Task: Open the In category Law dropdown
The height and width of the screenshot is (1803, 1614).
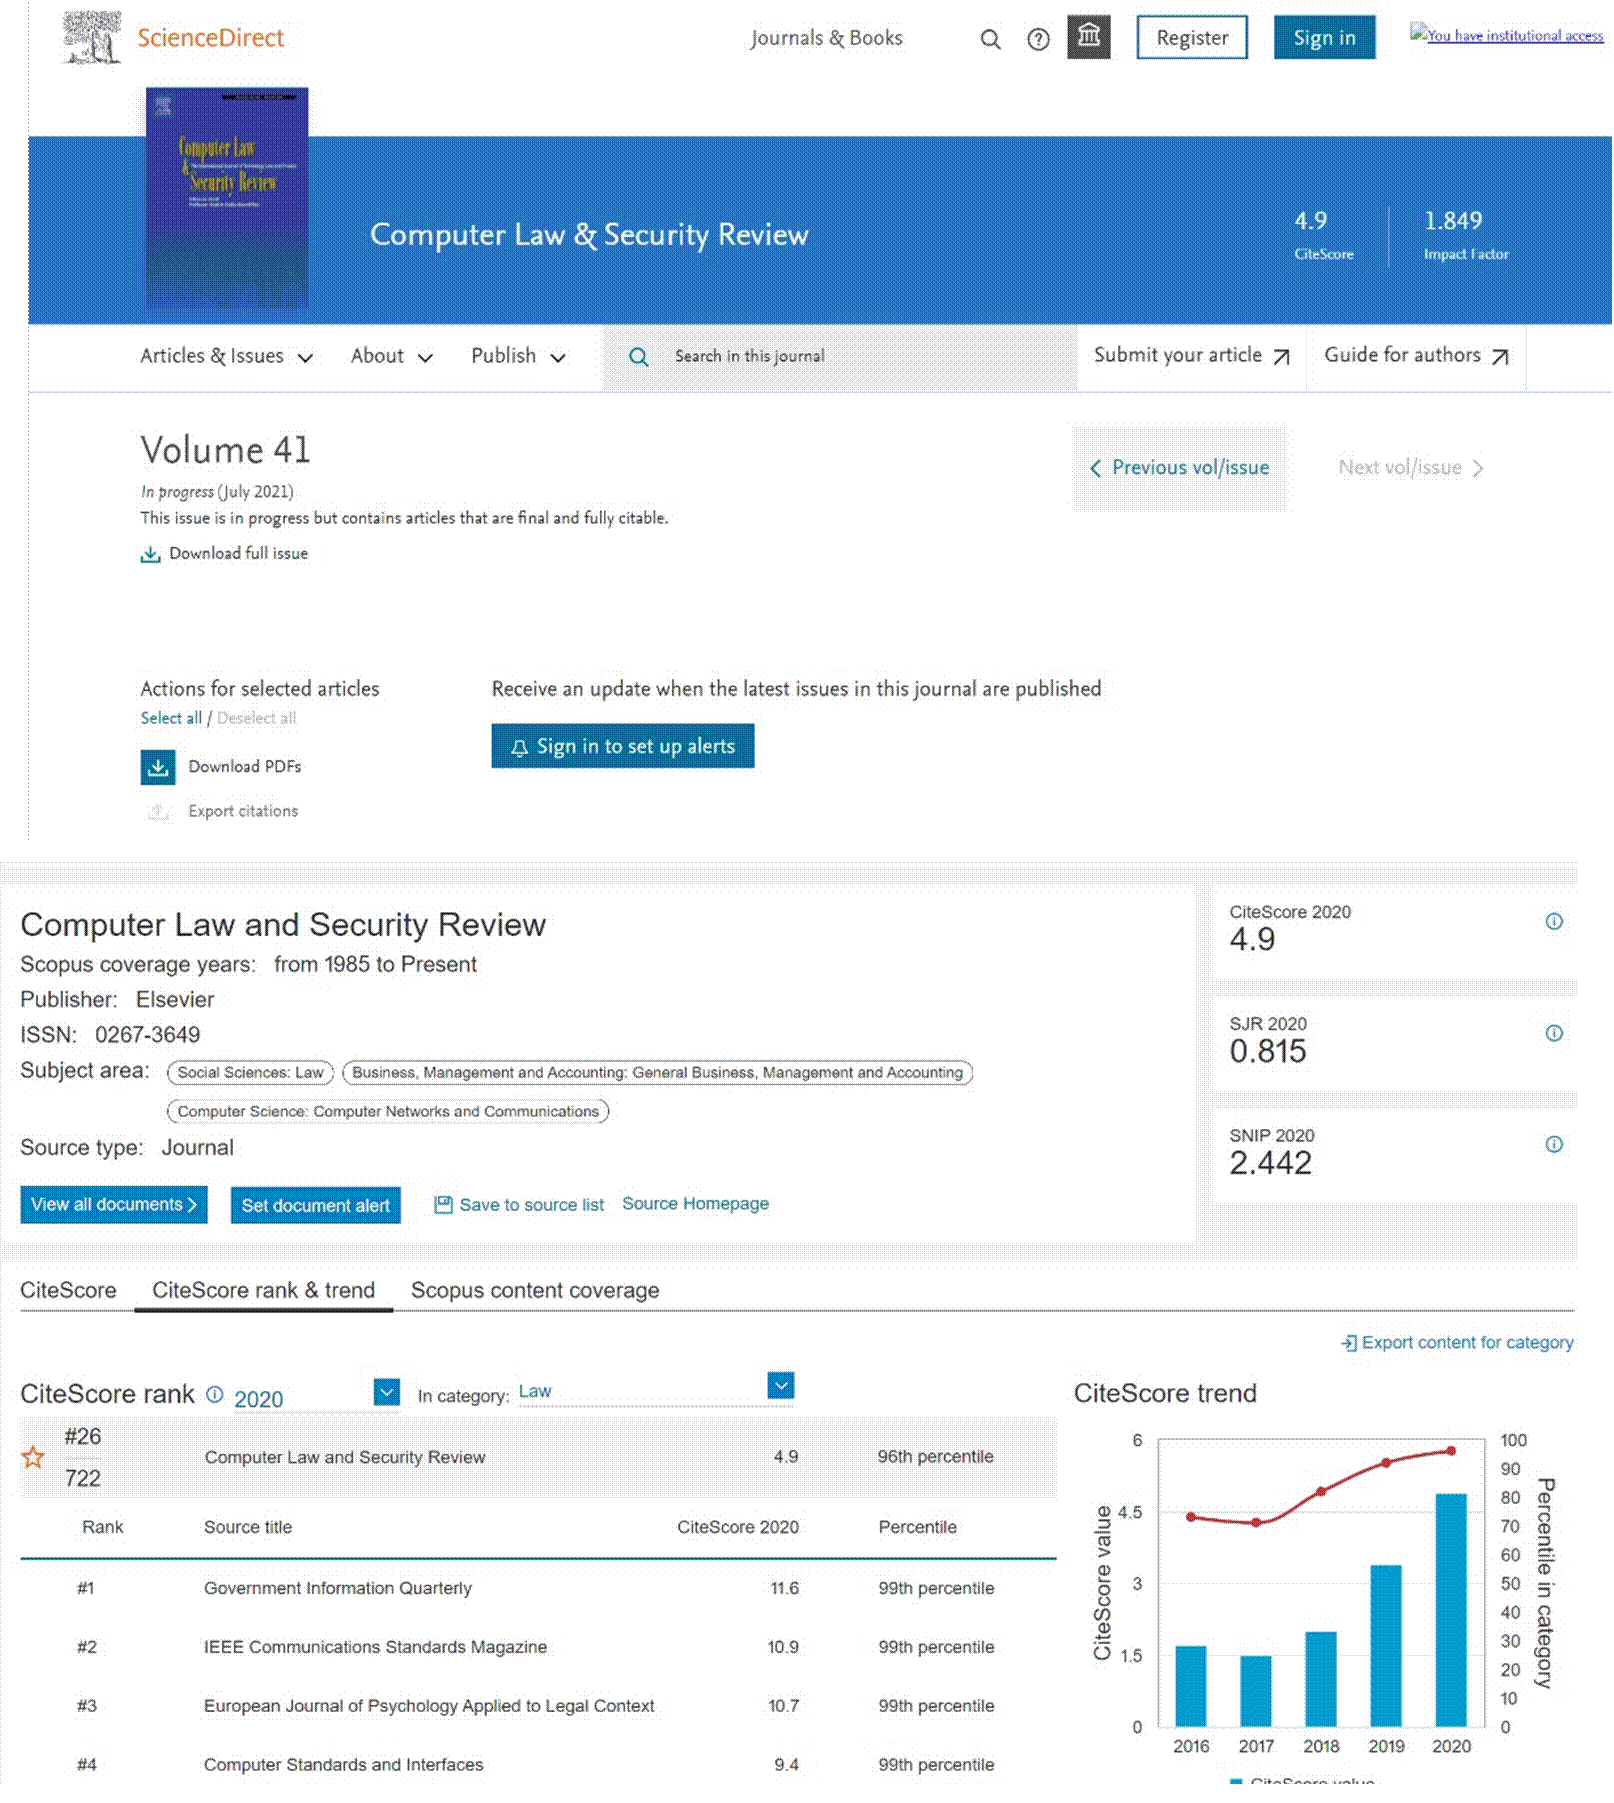Action: [x=780, y=1385]
